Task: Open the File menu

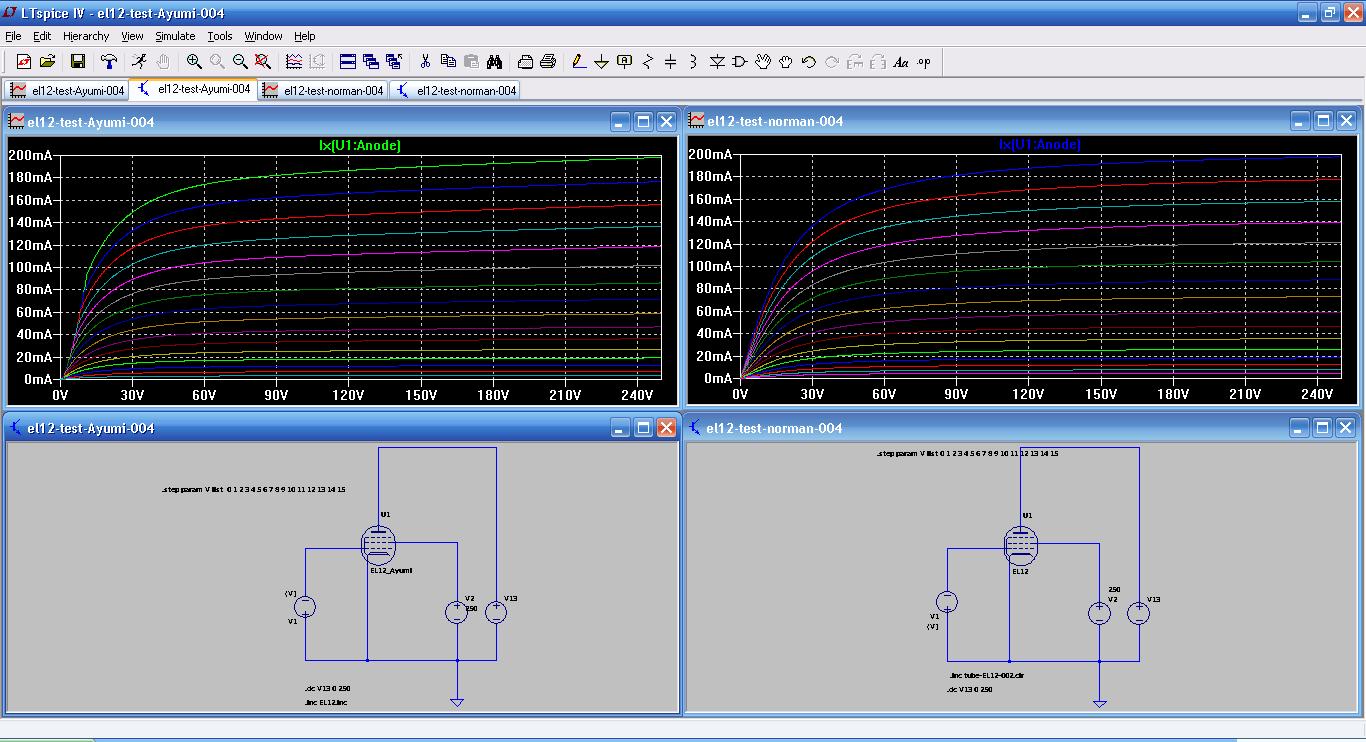Action: click(13, 36)
